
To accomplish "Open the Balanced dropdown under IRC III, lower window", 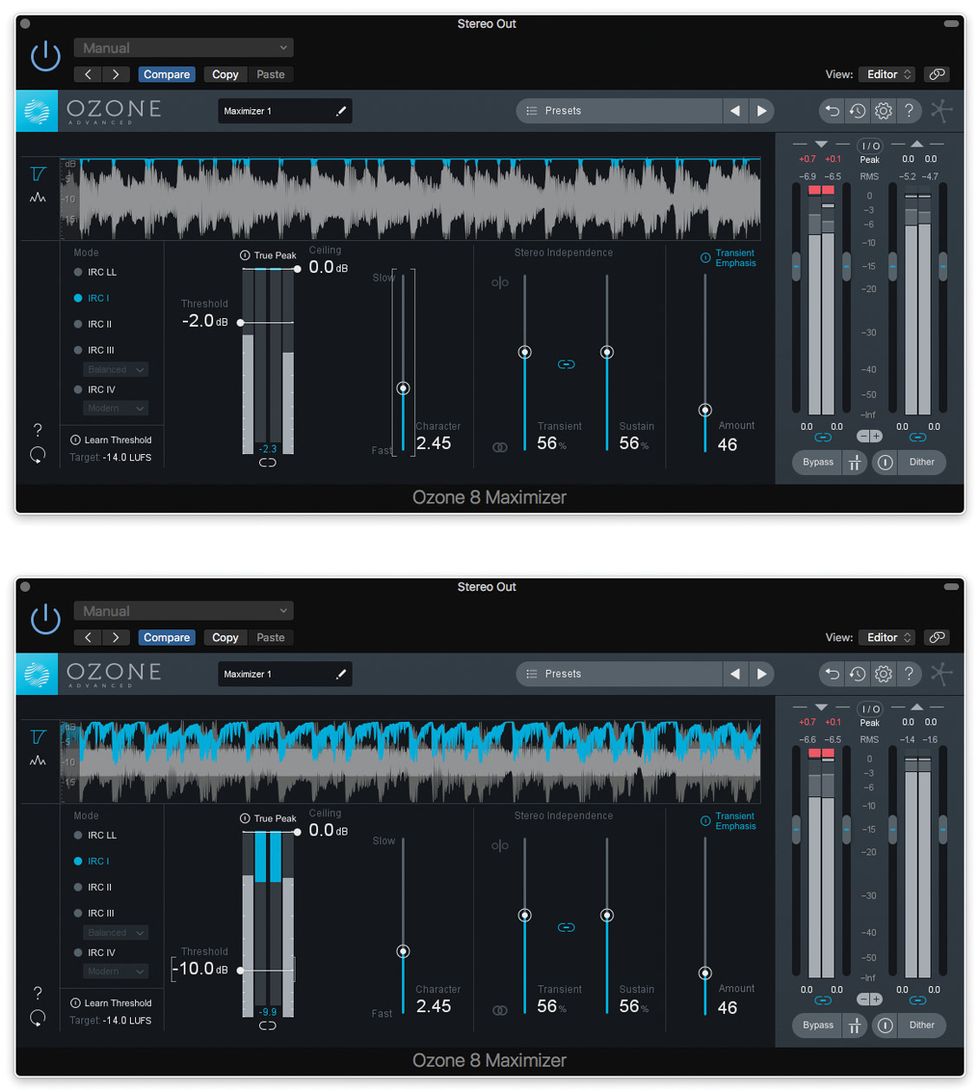I will click(x=116, y=933).
